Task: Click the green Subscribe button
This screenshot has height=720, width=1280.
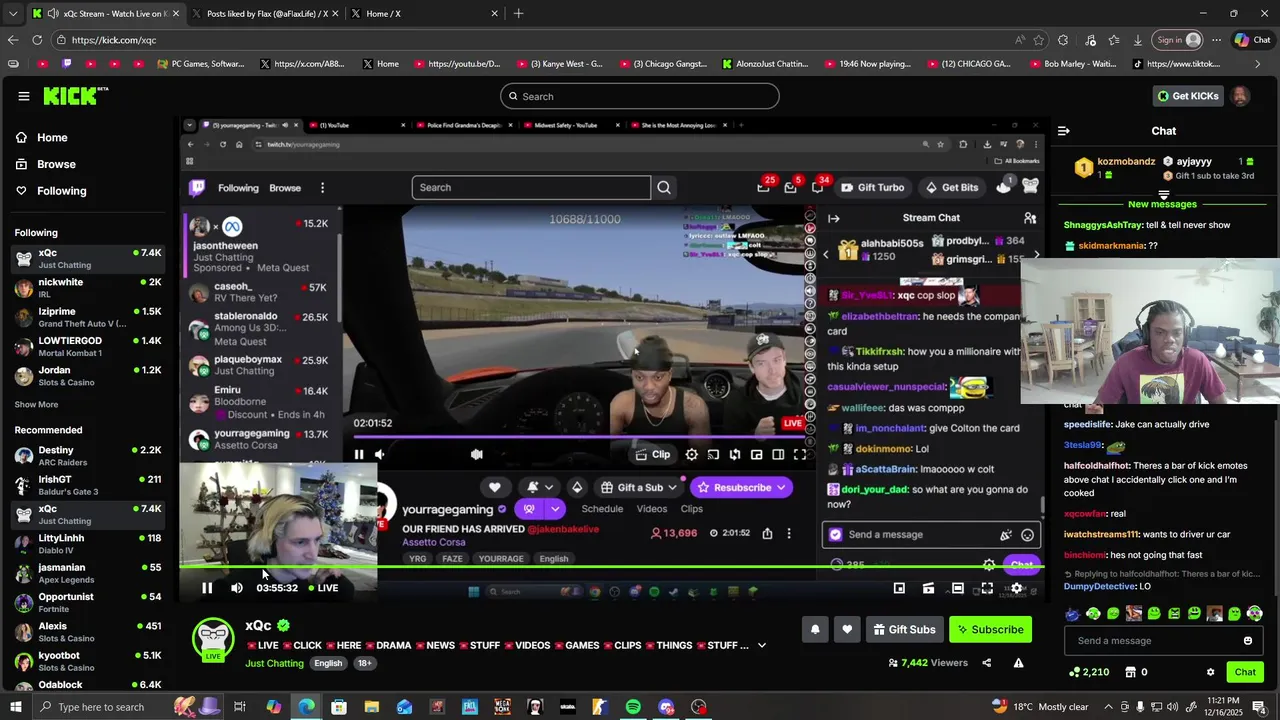Action: click(990, 629)
